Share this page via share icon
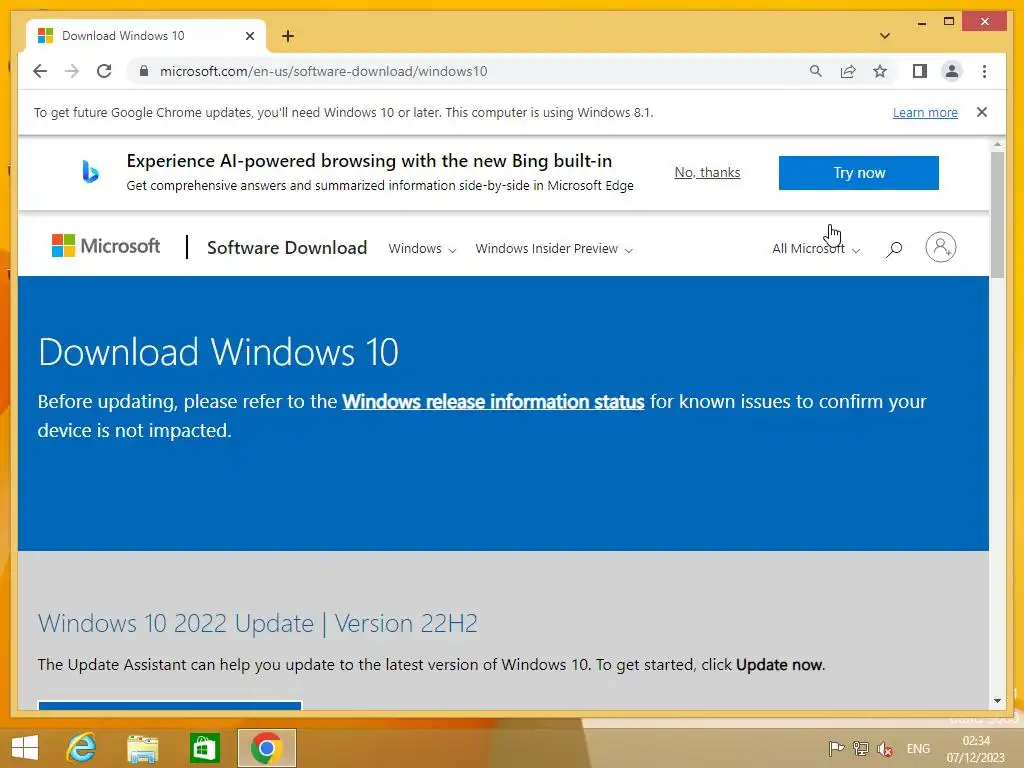Screen dimensions: 1024x768 [848, 71]
